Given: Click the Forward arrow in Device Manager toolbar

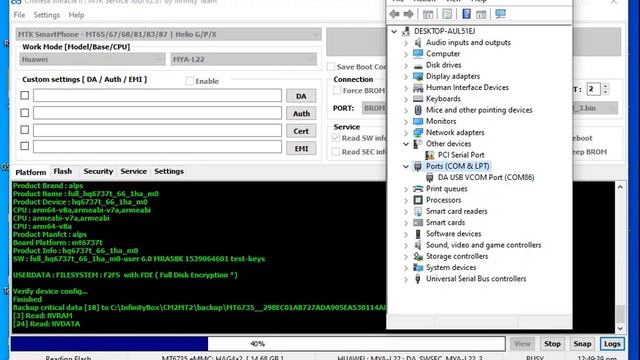Looking at the screenshot, I should point(409,14).
